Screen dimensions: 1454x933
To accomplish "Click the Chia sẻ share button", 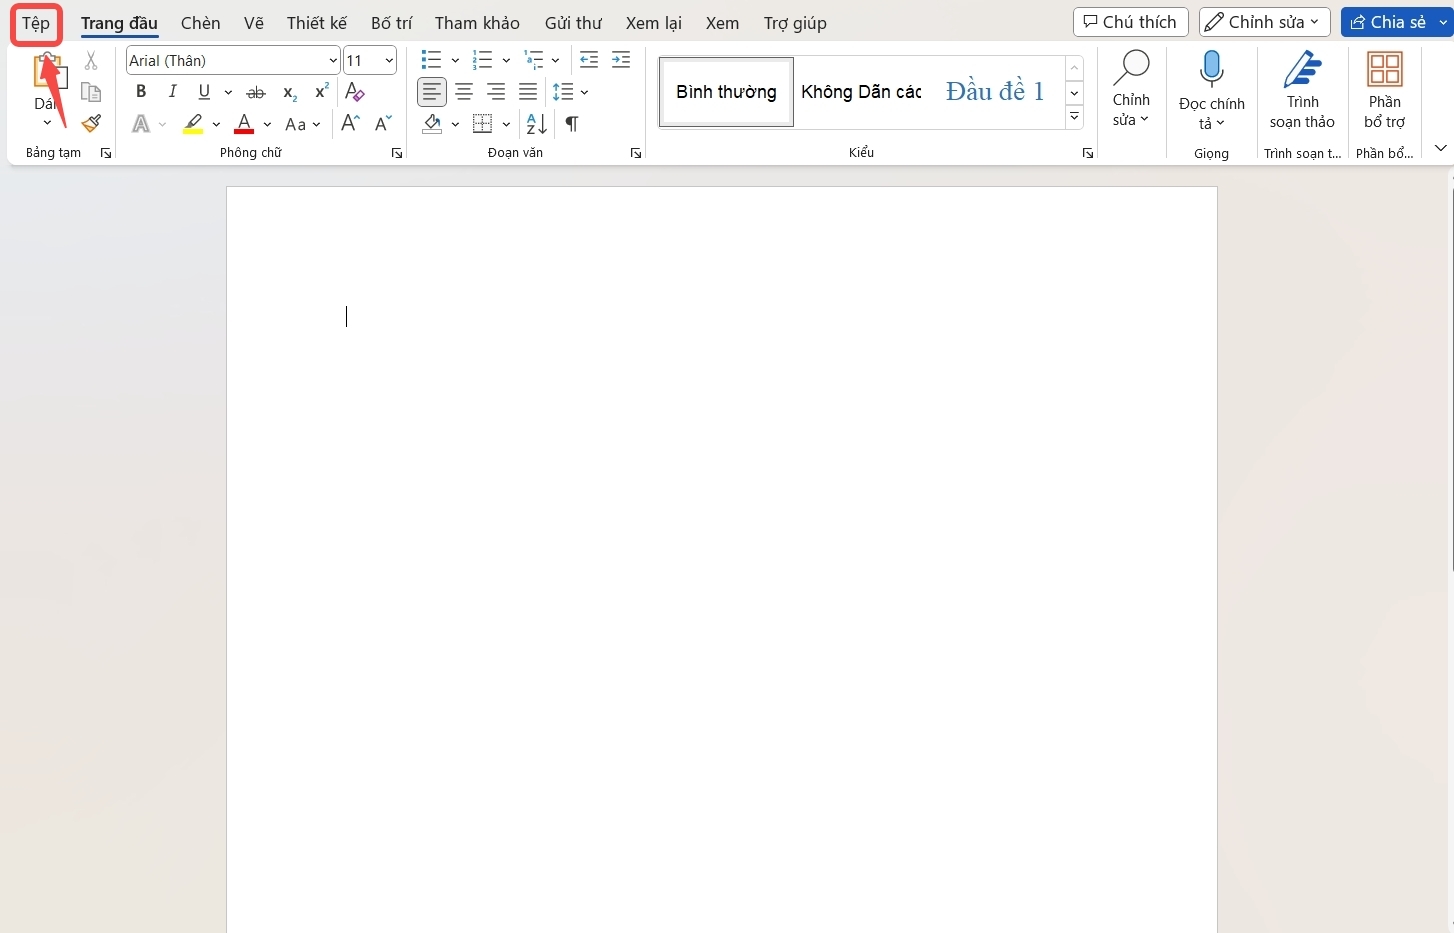I will [1397, 22].
